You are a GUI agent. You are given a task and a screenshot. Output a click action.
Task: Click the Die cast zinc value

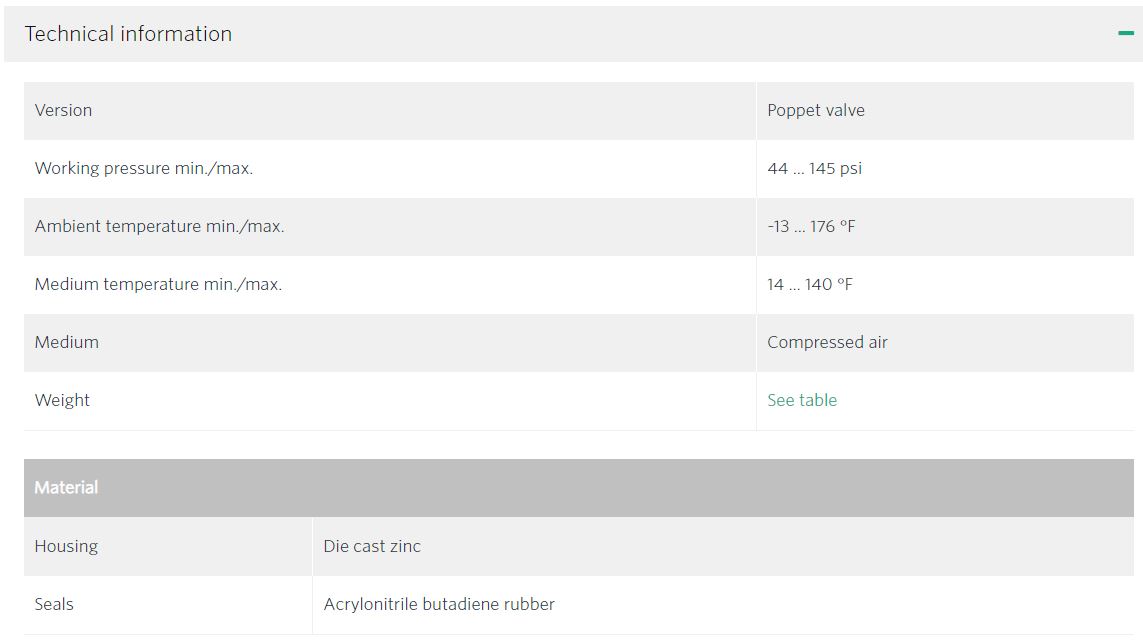click(372, 546)
